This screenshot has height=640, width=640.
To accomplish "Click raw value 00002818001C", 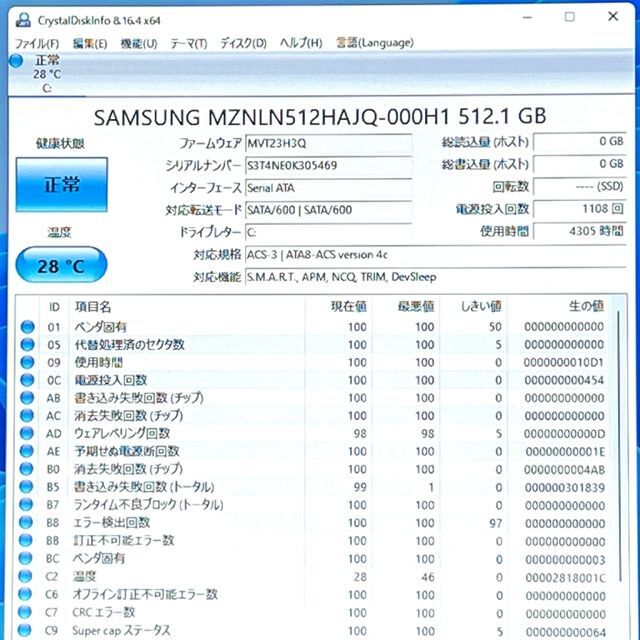I will click(565, 578).
